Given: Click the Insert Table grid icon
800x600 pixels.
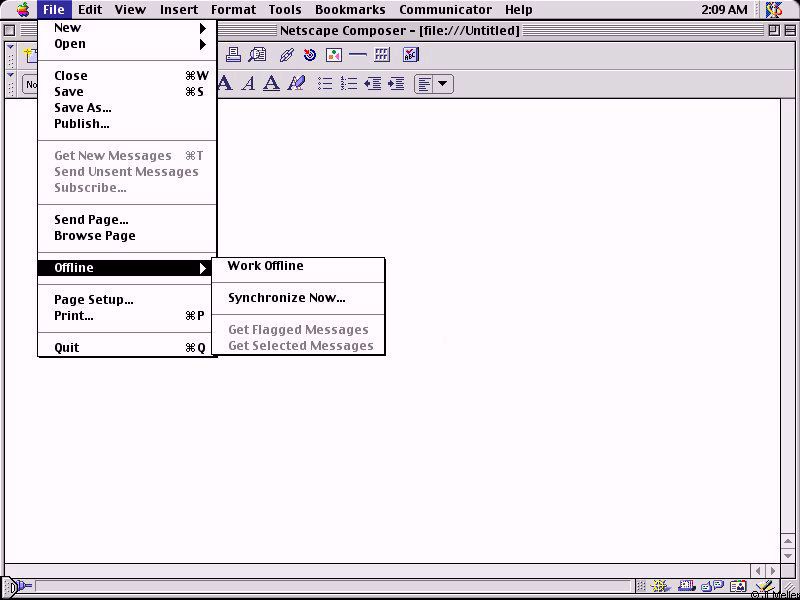Looking at the screenshot, I should 382,55.
